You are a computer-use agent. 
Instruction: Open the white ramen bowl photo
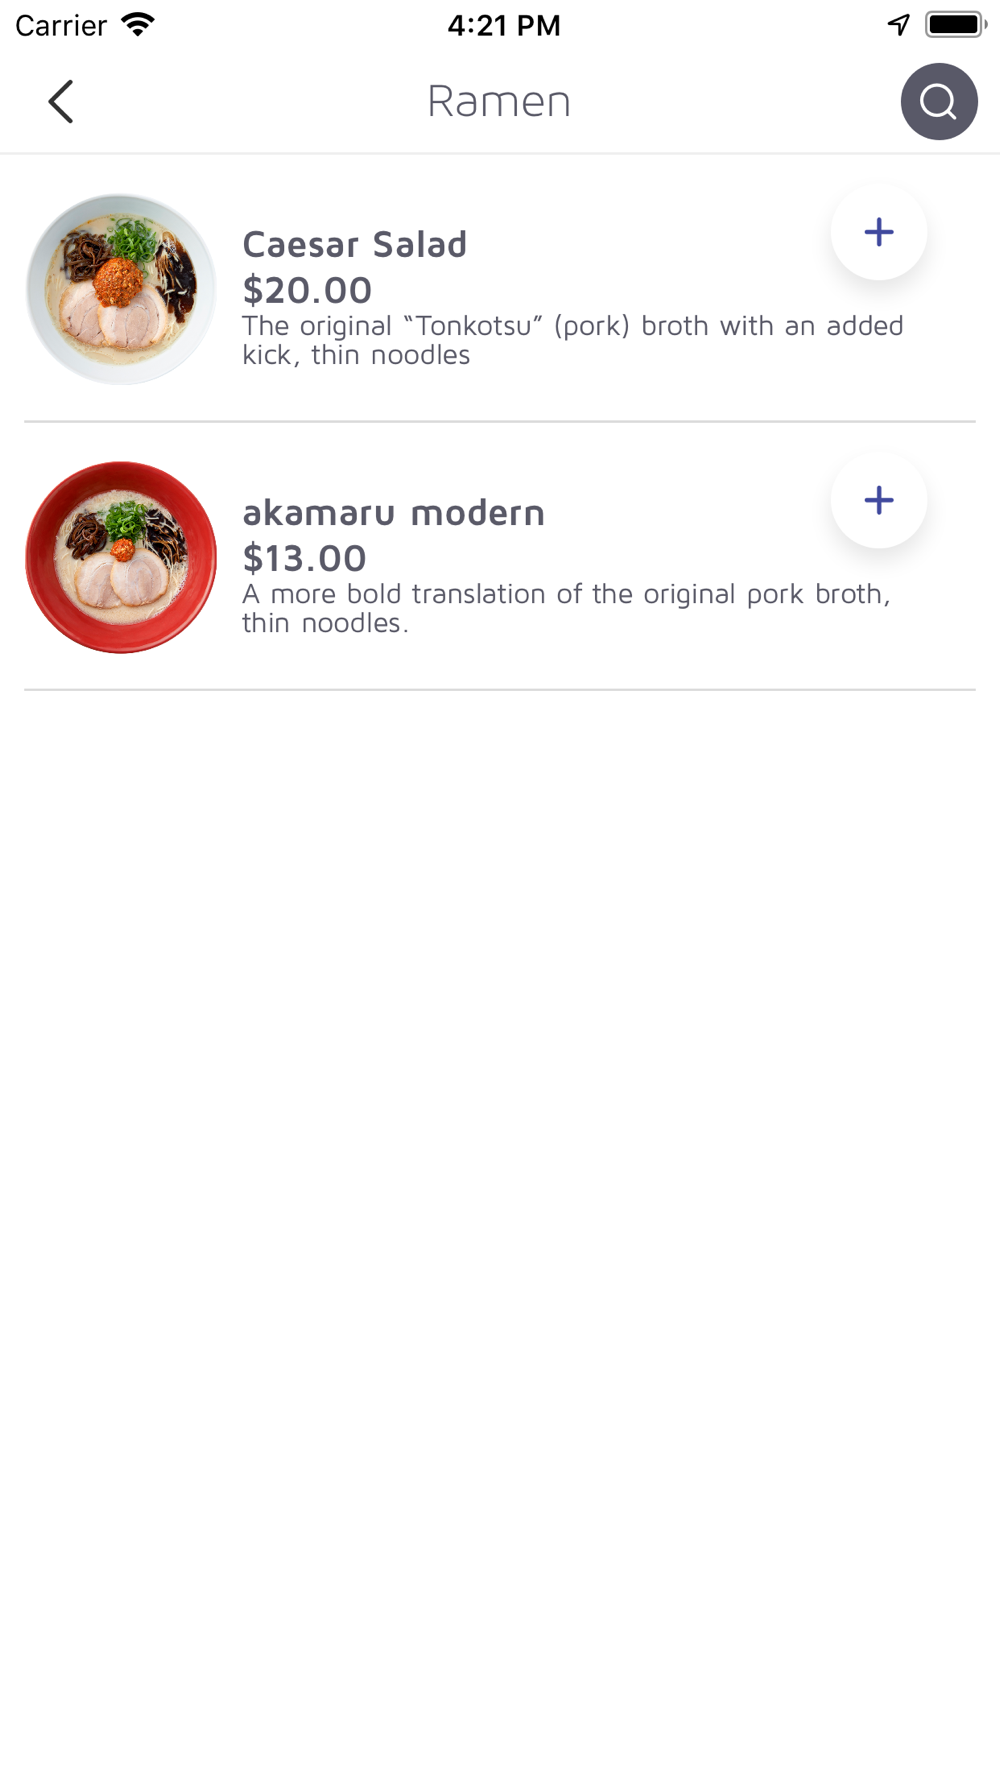coord(121,289)
